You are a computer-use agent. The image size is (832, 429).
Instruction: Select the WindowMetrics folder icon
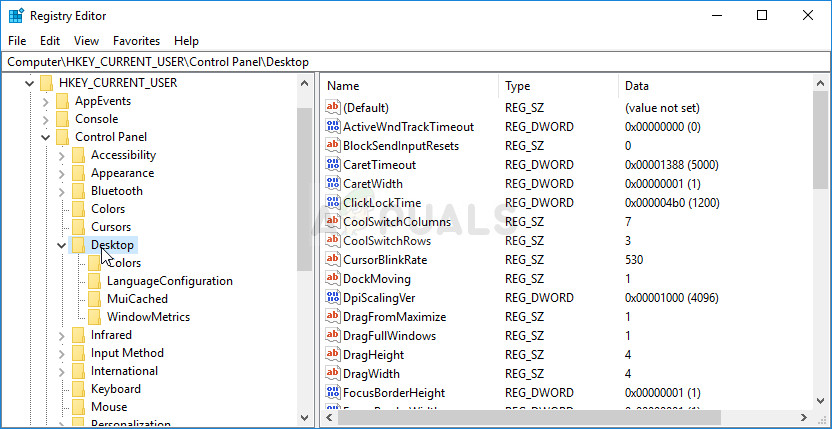click(93, 318)
